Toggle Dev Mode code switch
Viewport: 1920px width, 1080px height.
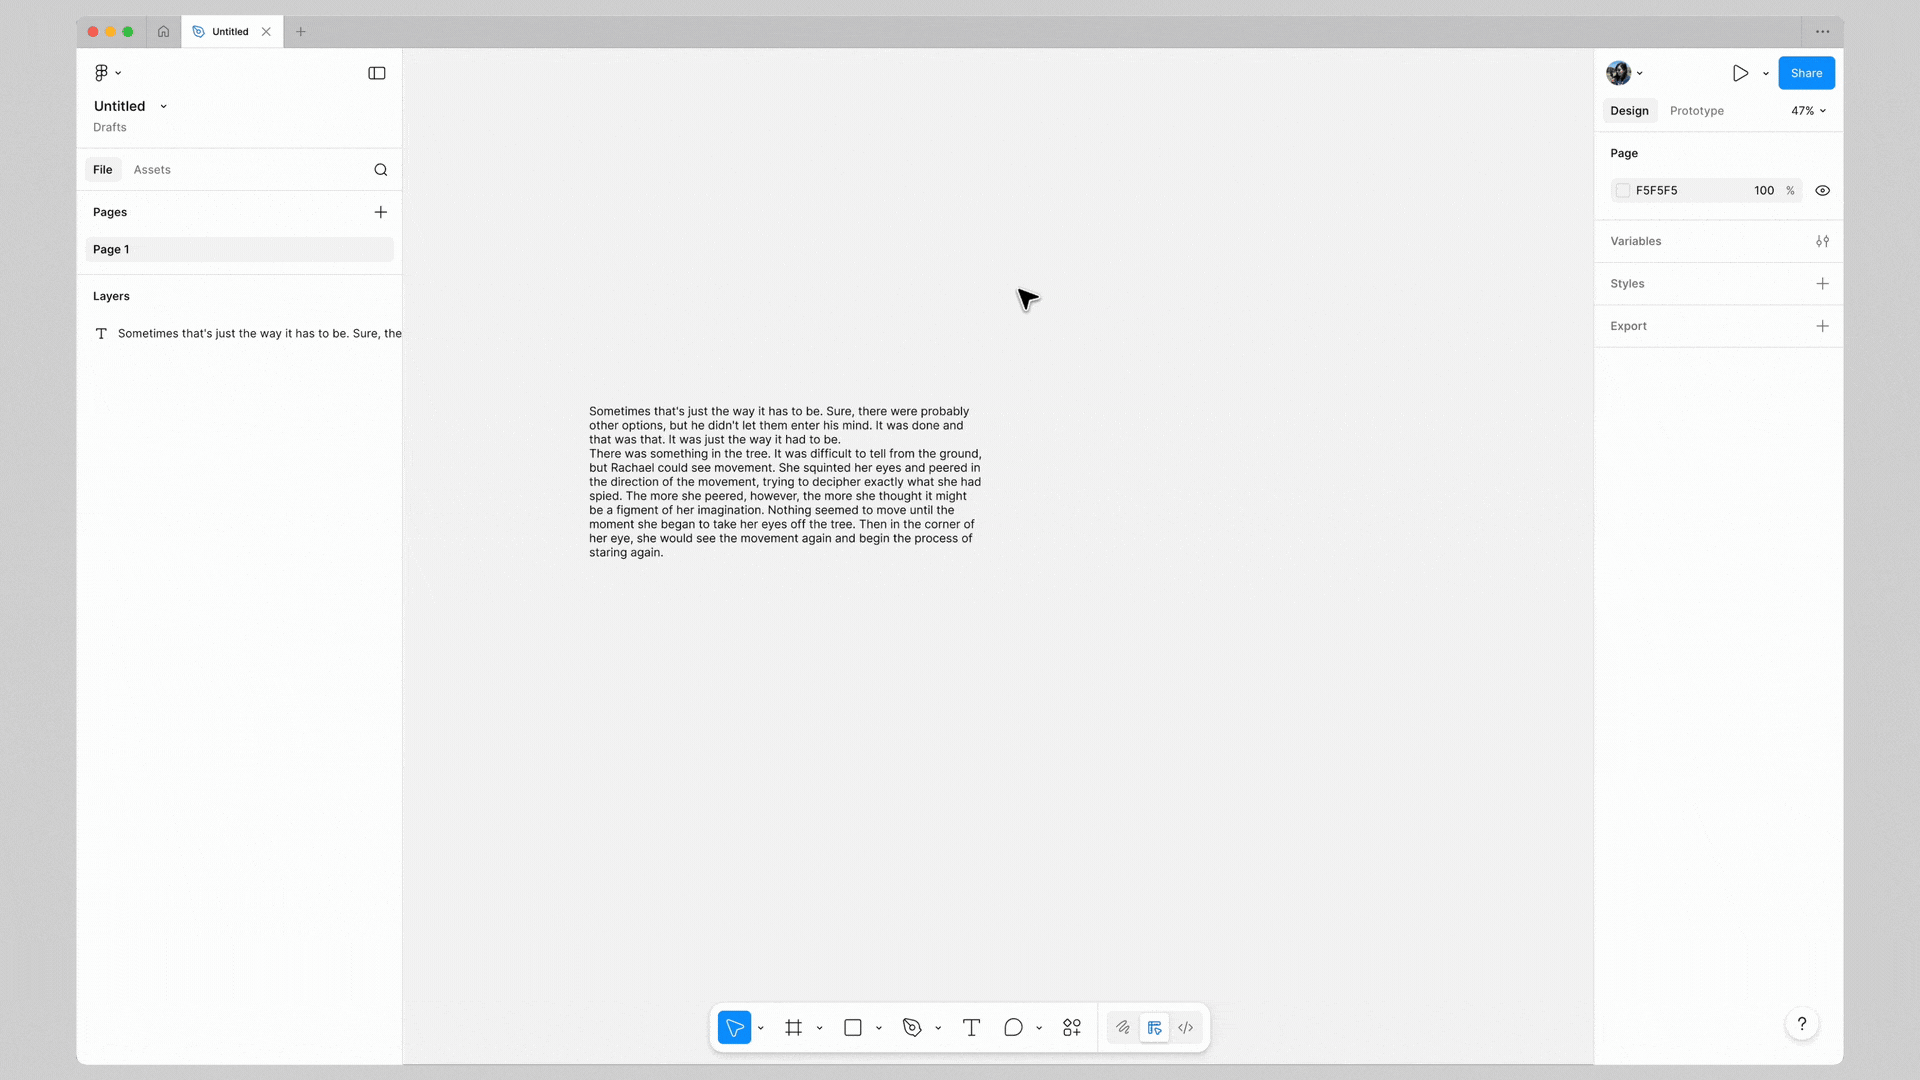tap(1185, 1027)
